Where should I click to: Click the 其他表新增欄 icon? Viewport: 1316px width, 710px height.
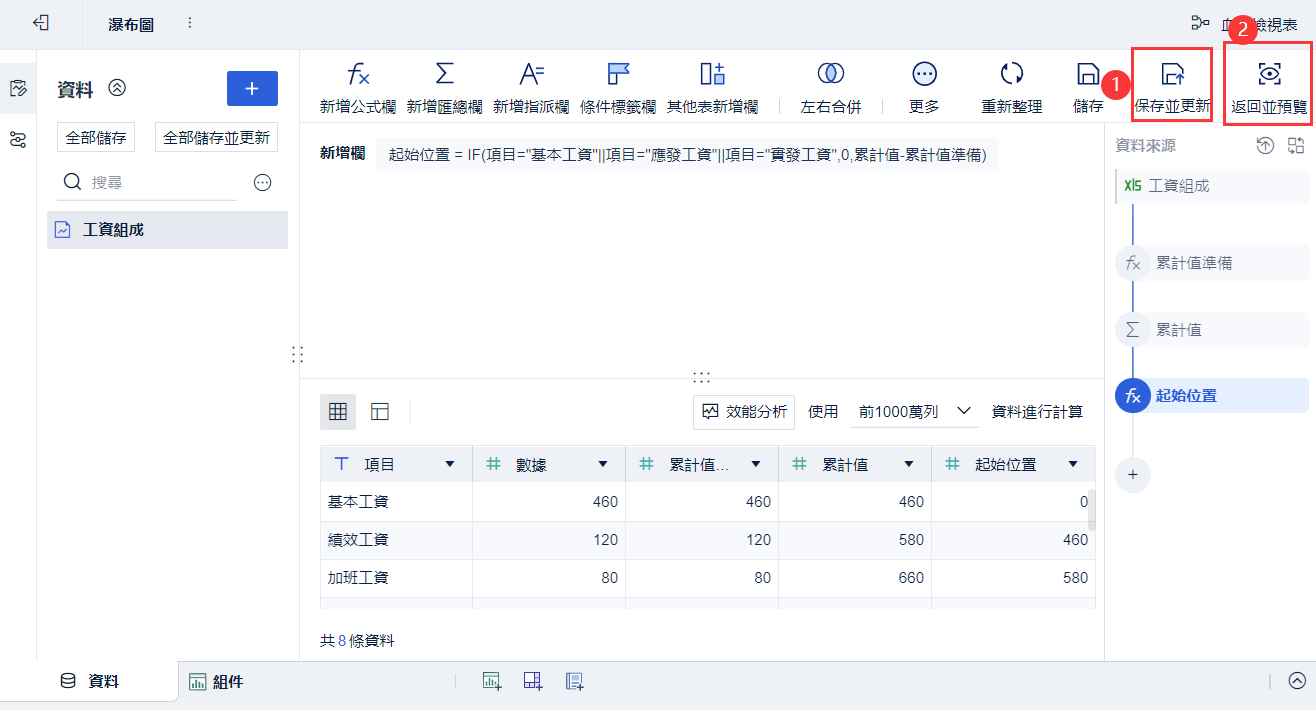point(712,74)
